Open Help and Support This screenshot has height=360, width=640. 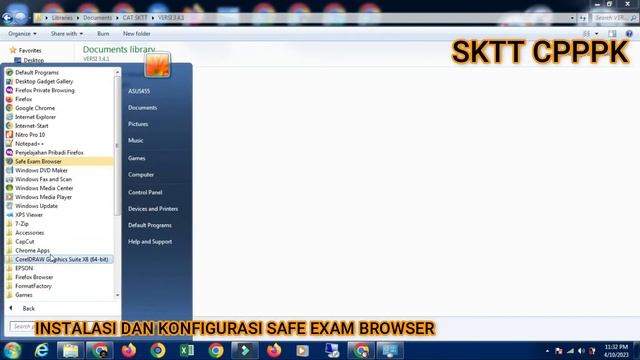pyautogui.click(x=150, y=242)
